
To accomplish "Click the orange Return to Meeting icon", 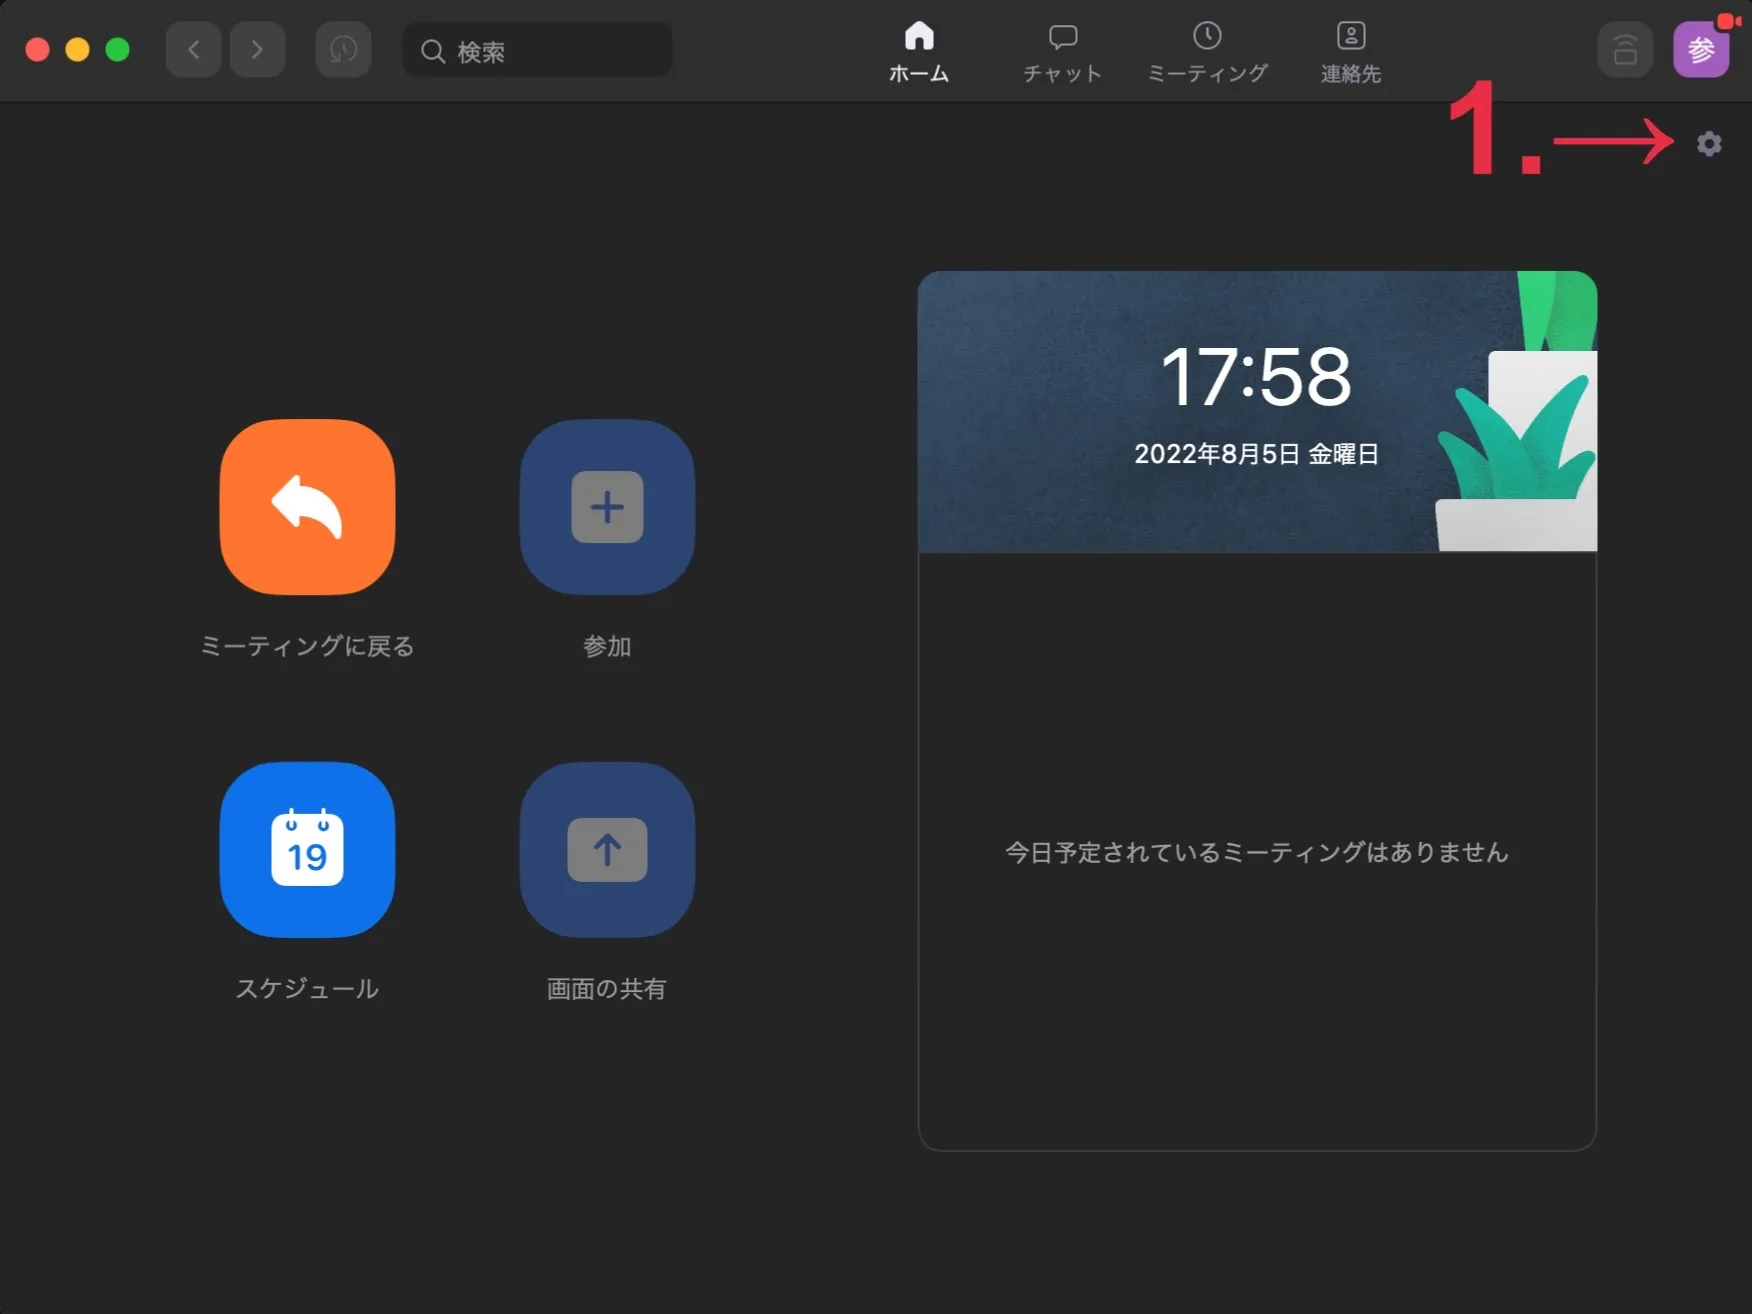I will click(x=307, y=507).
